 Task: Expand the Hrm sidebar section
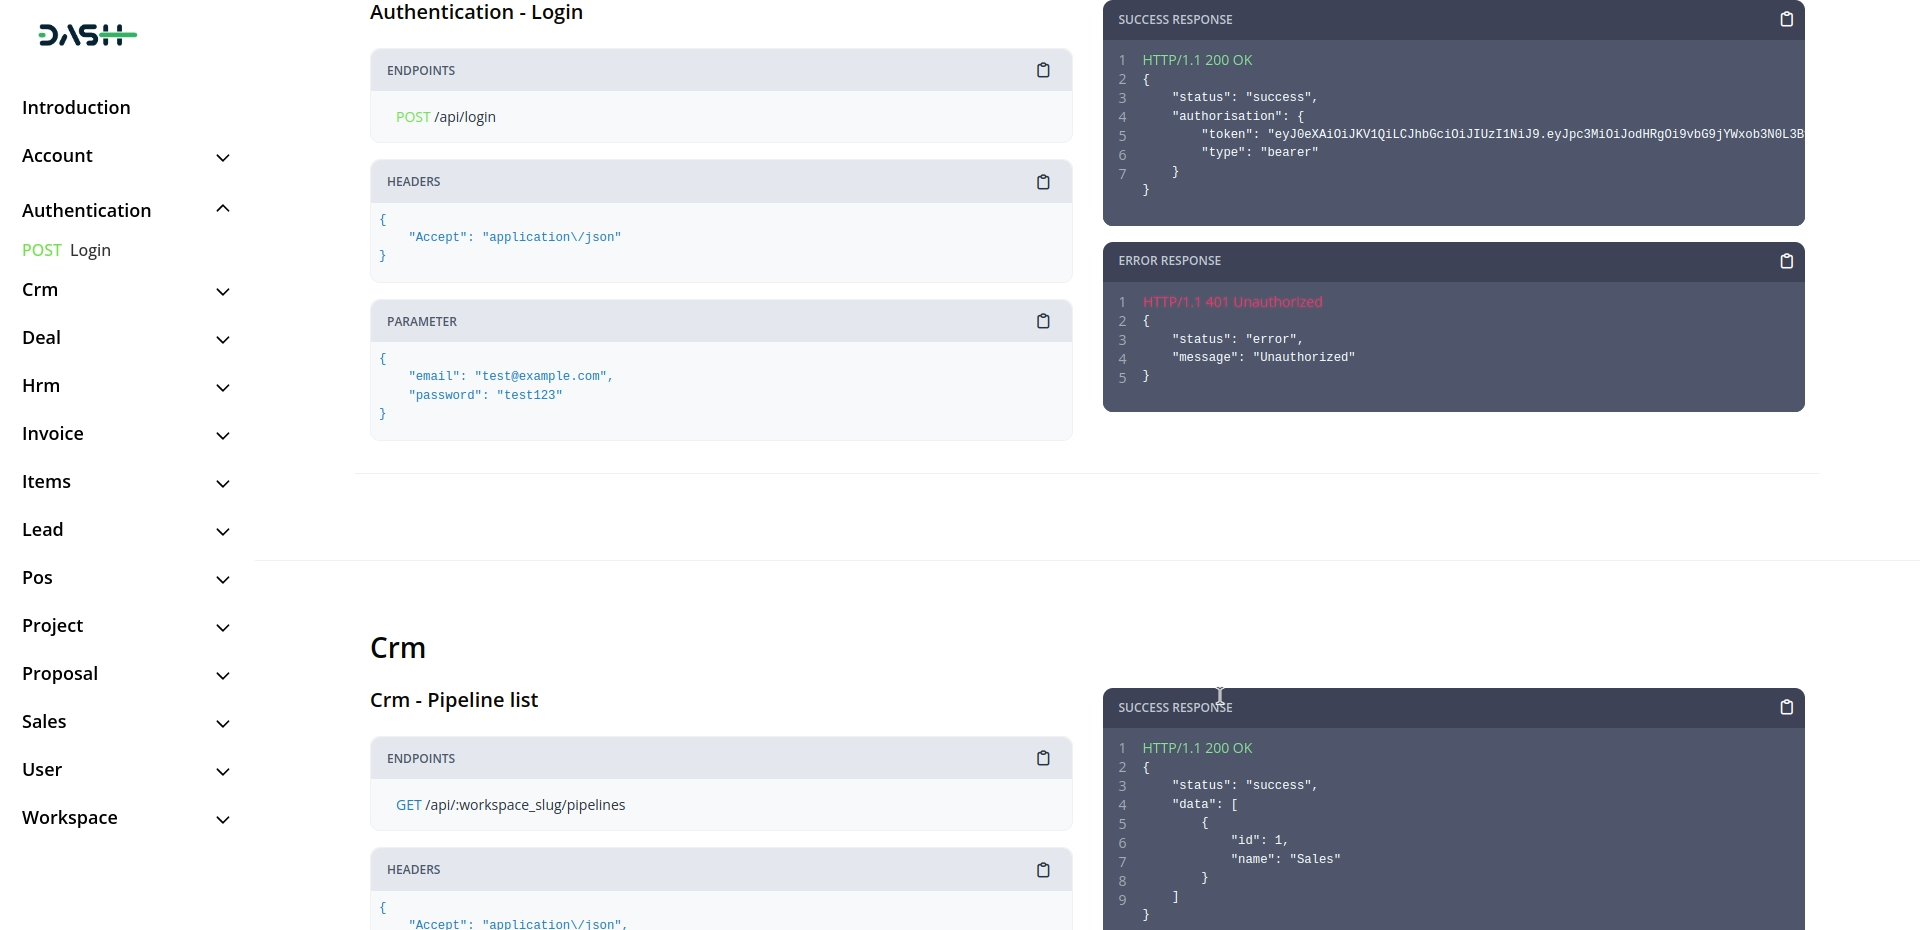click(x=223, y=388)
